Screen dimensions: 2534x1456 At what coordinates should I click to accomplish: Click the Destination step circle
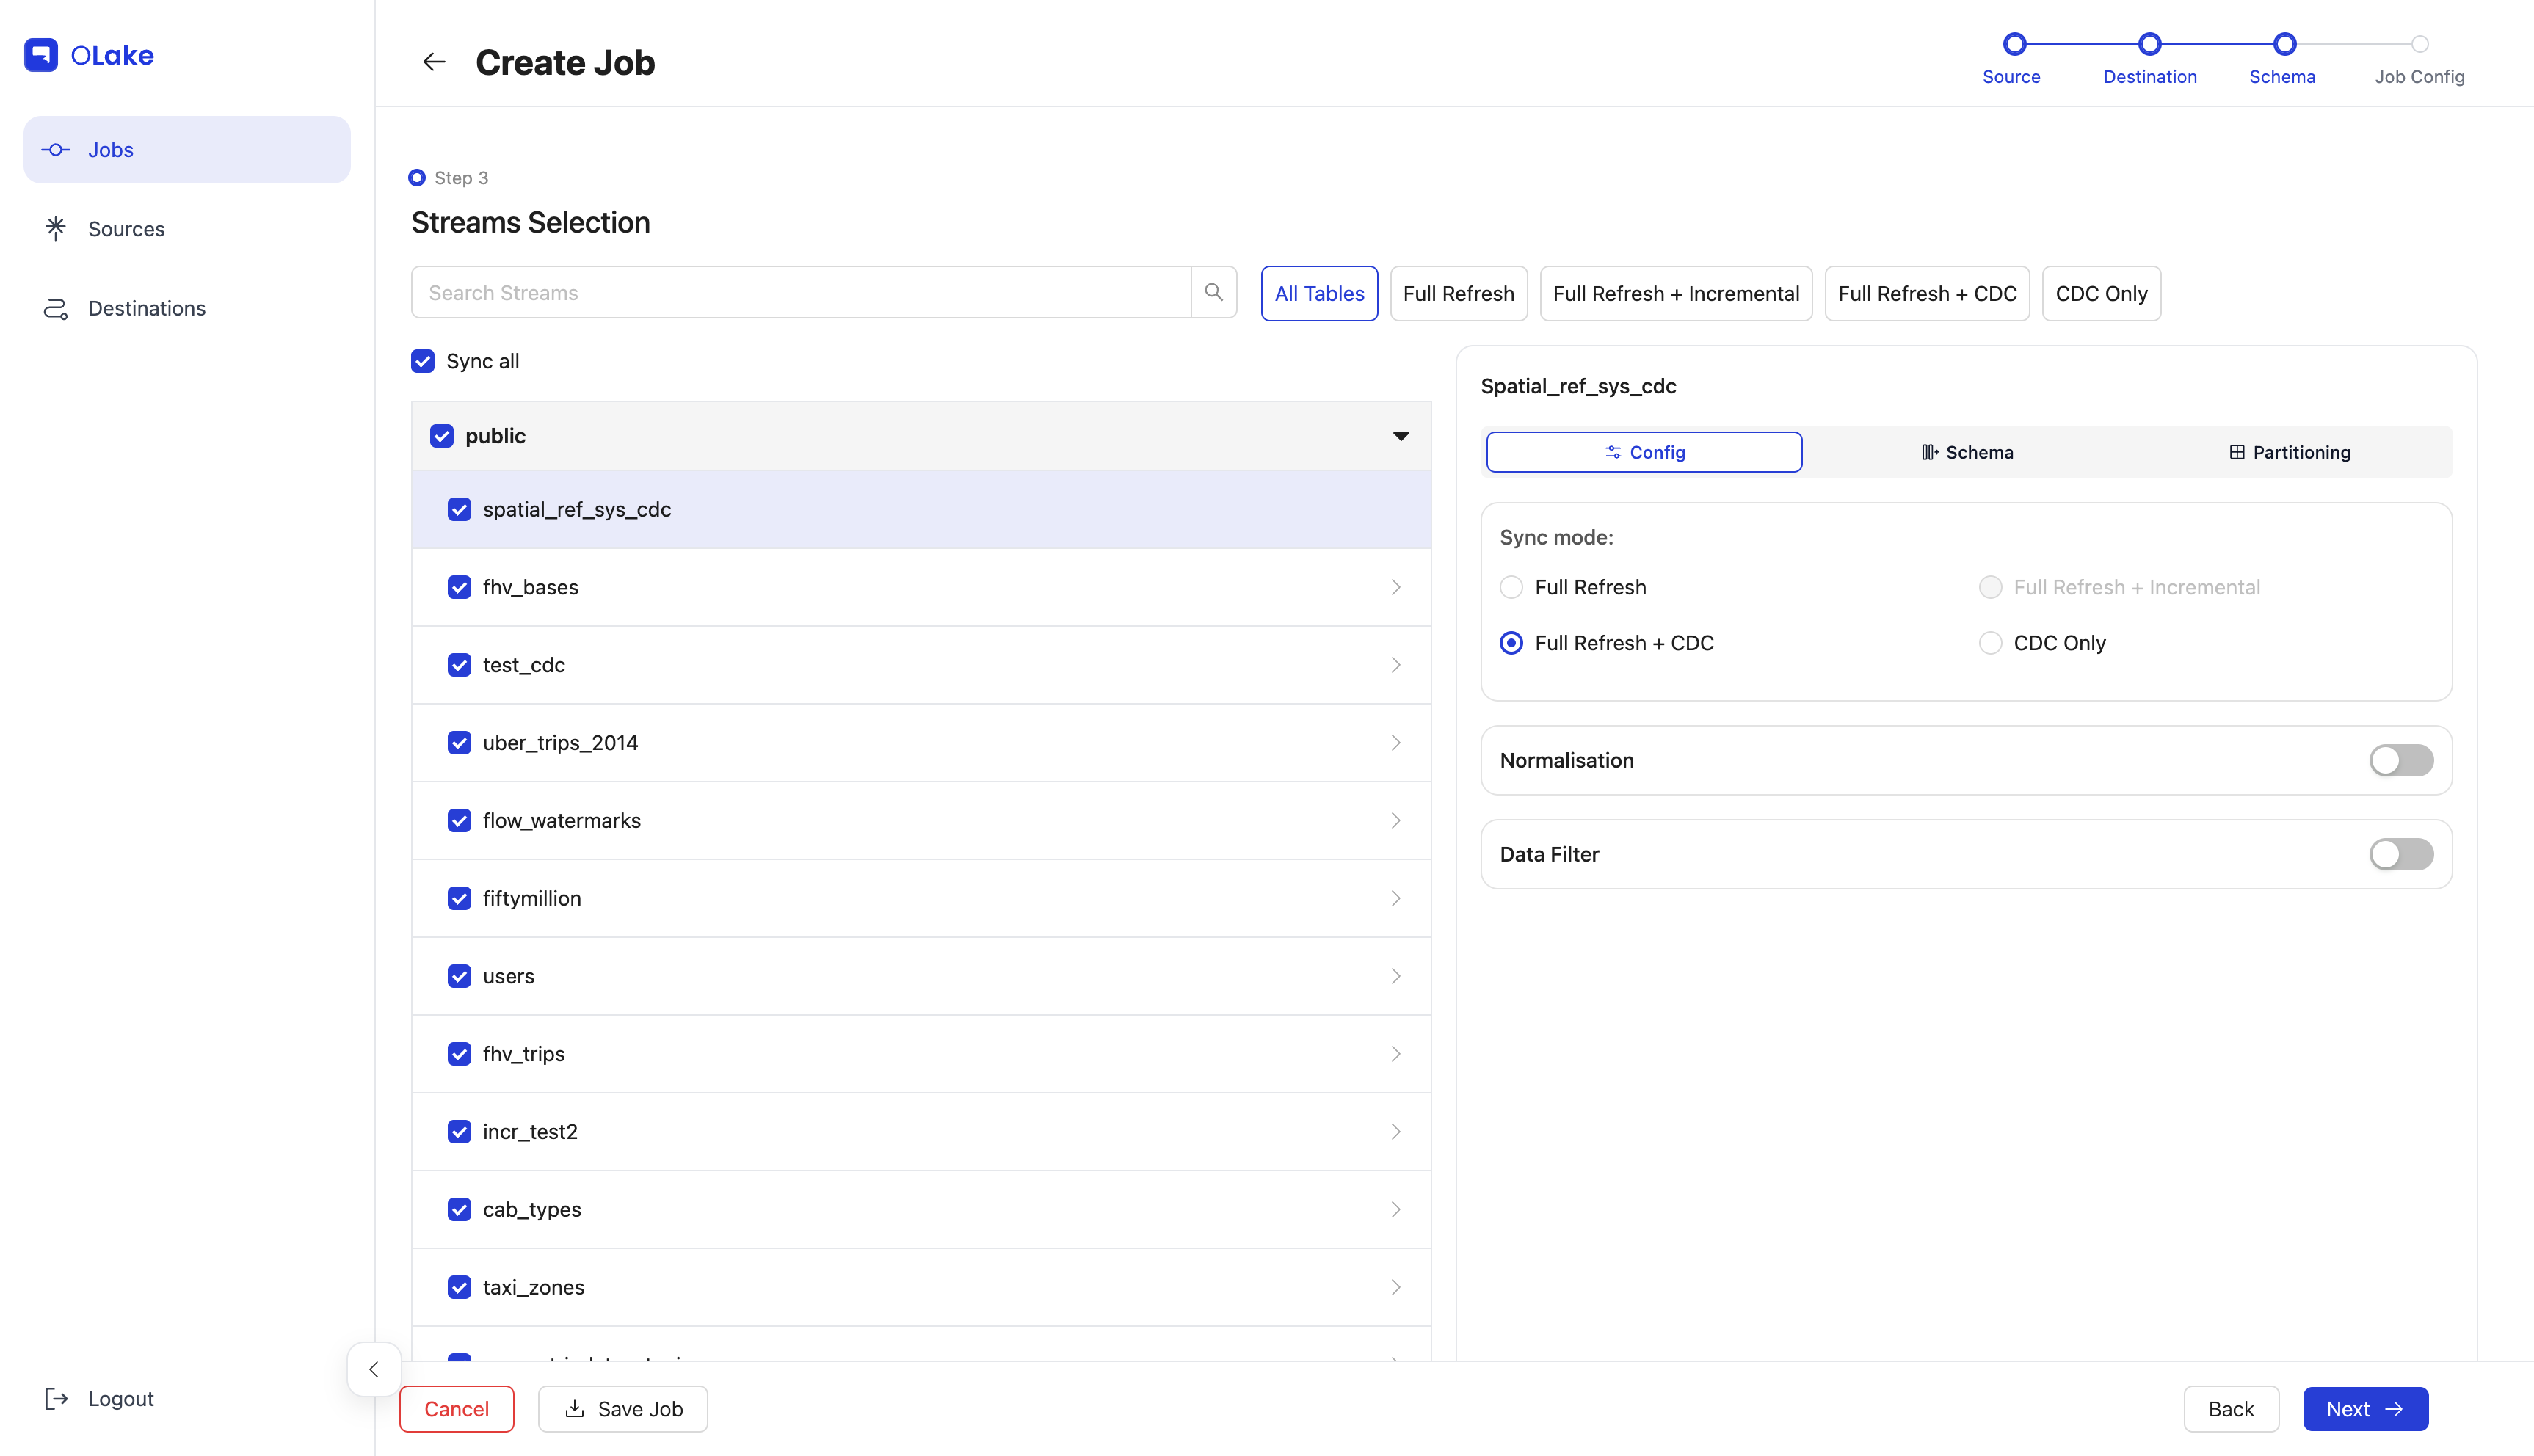click(x=2149, y=44)
